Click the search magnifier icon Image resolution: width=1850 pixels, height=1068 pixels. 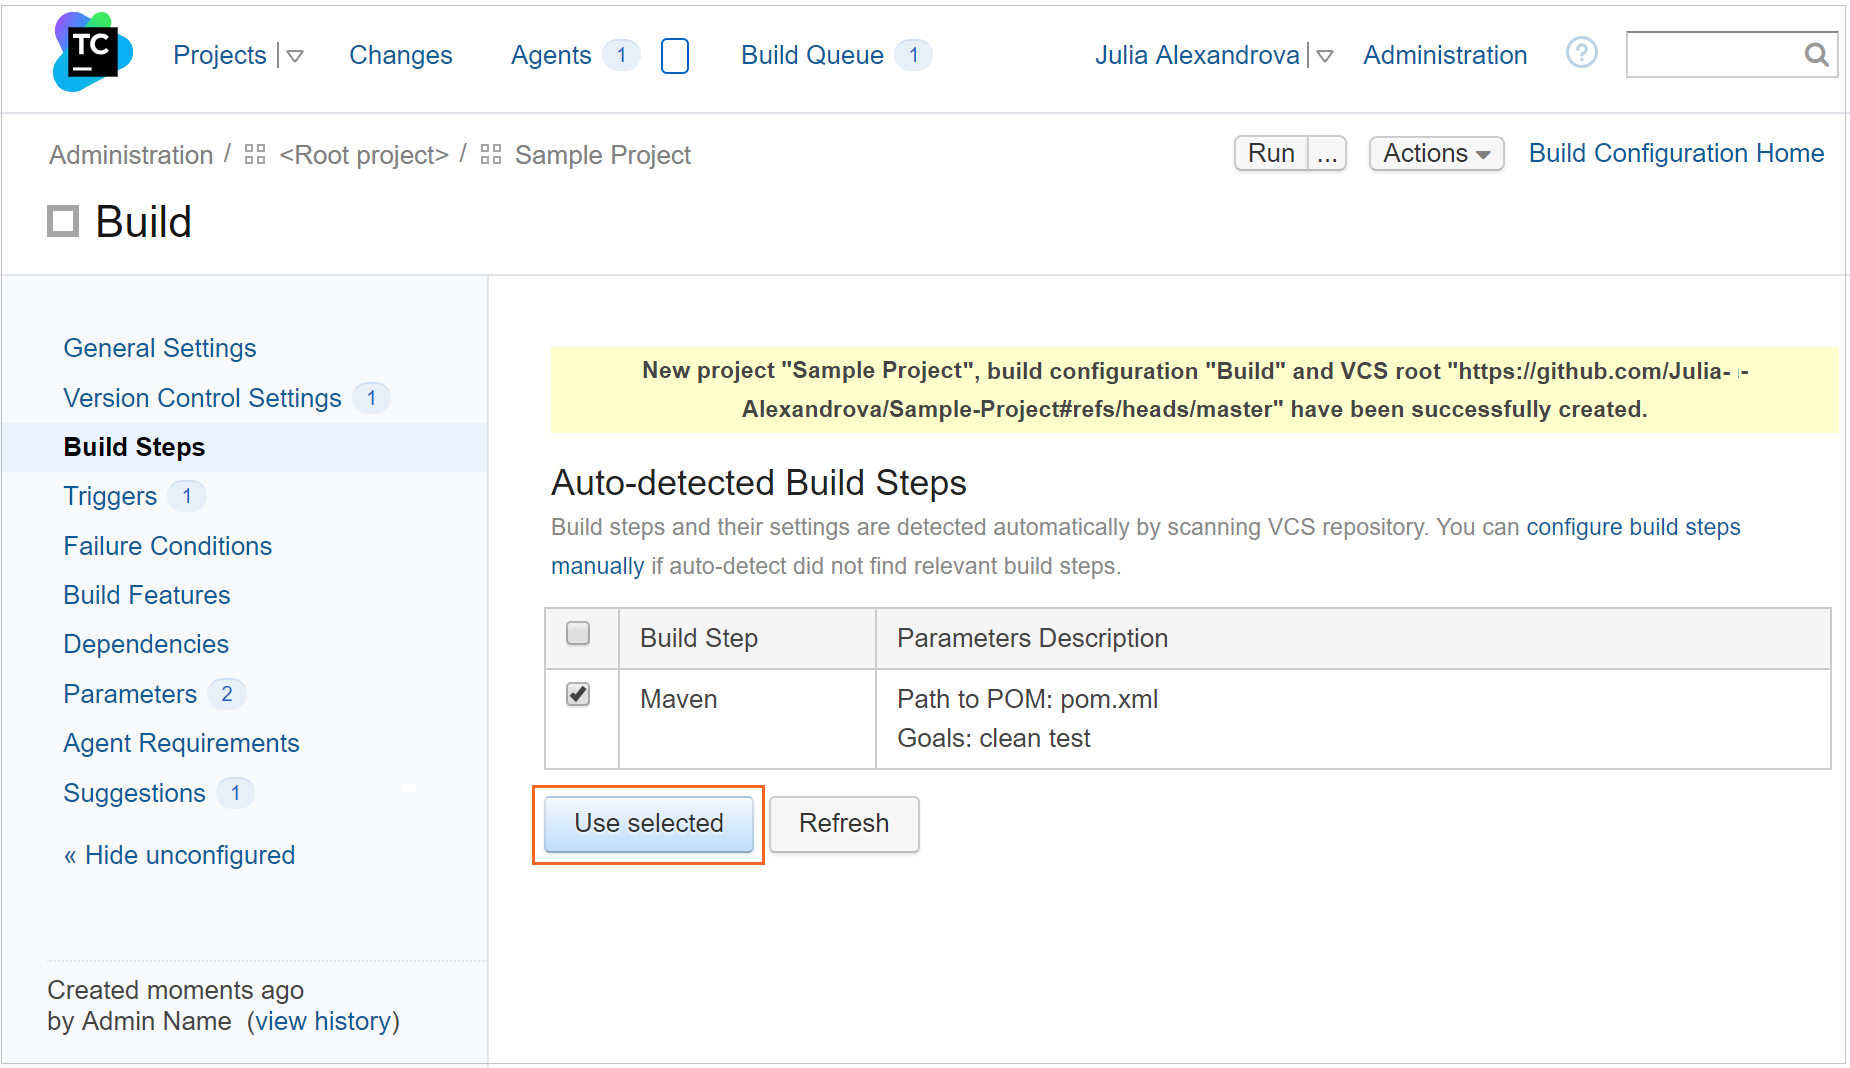pos(1816,55)
